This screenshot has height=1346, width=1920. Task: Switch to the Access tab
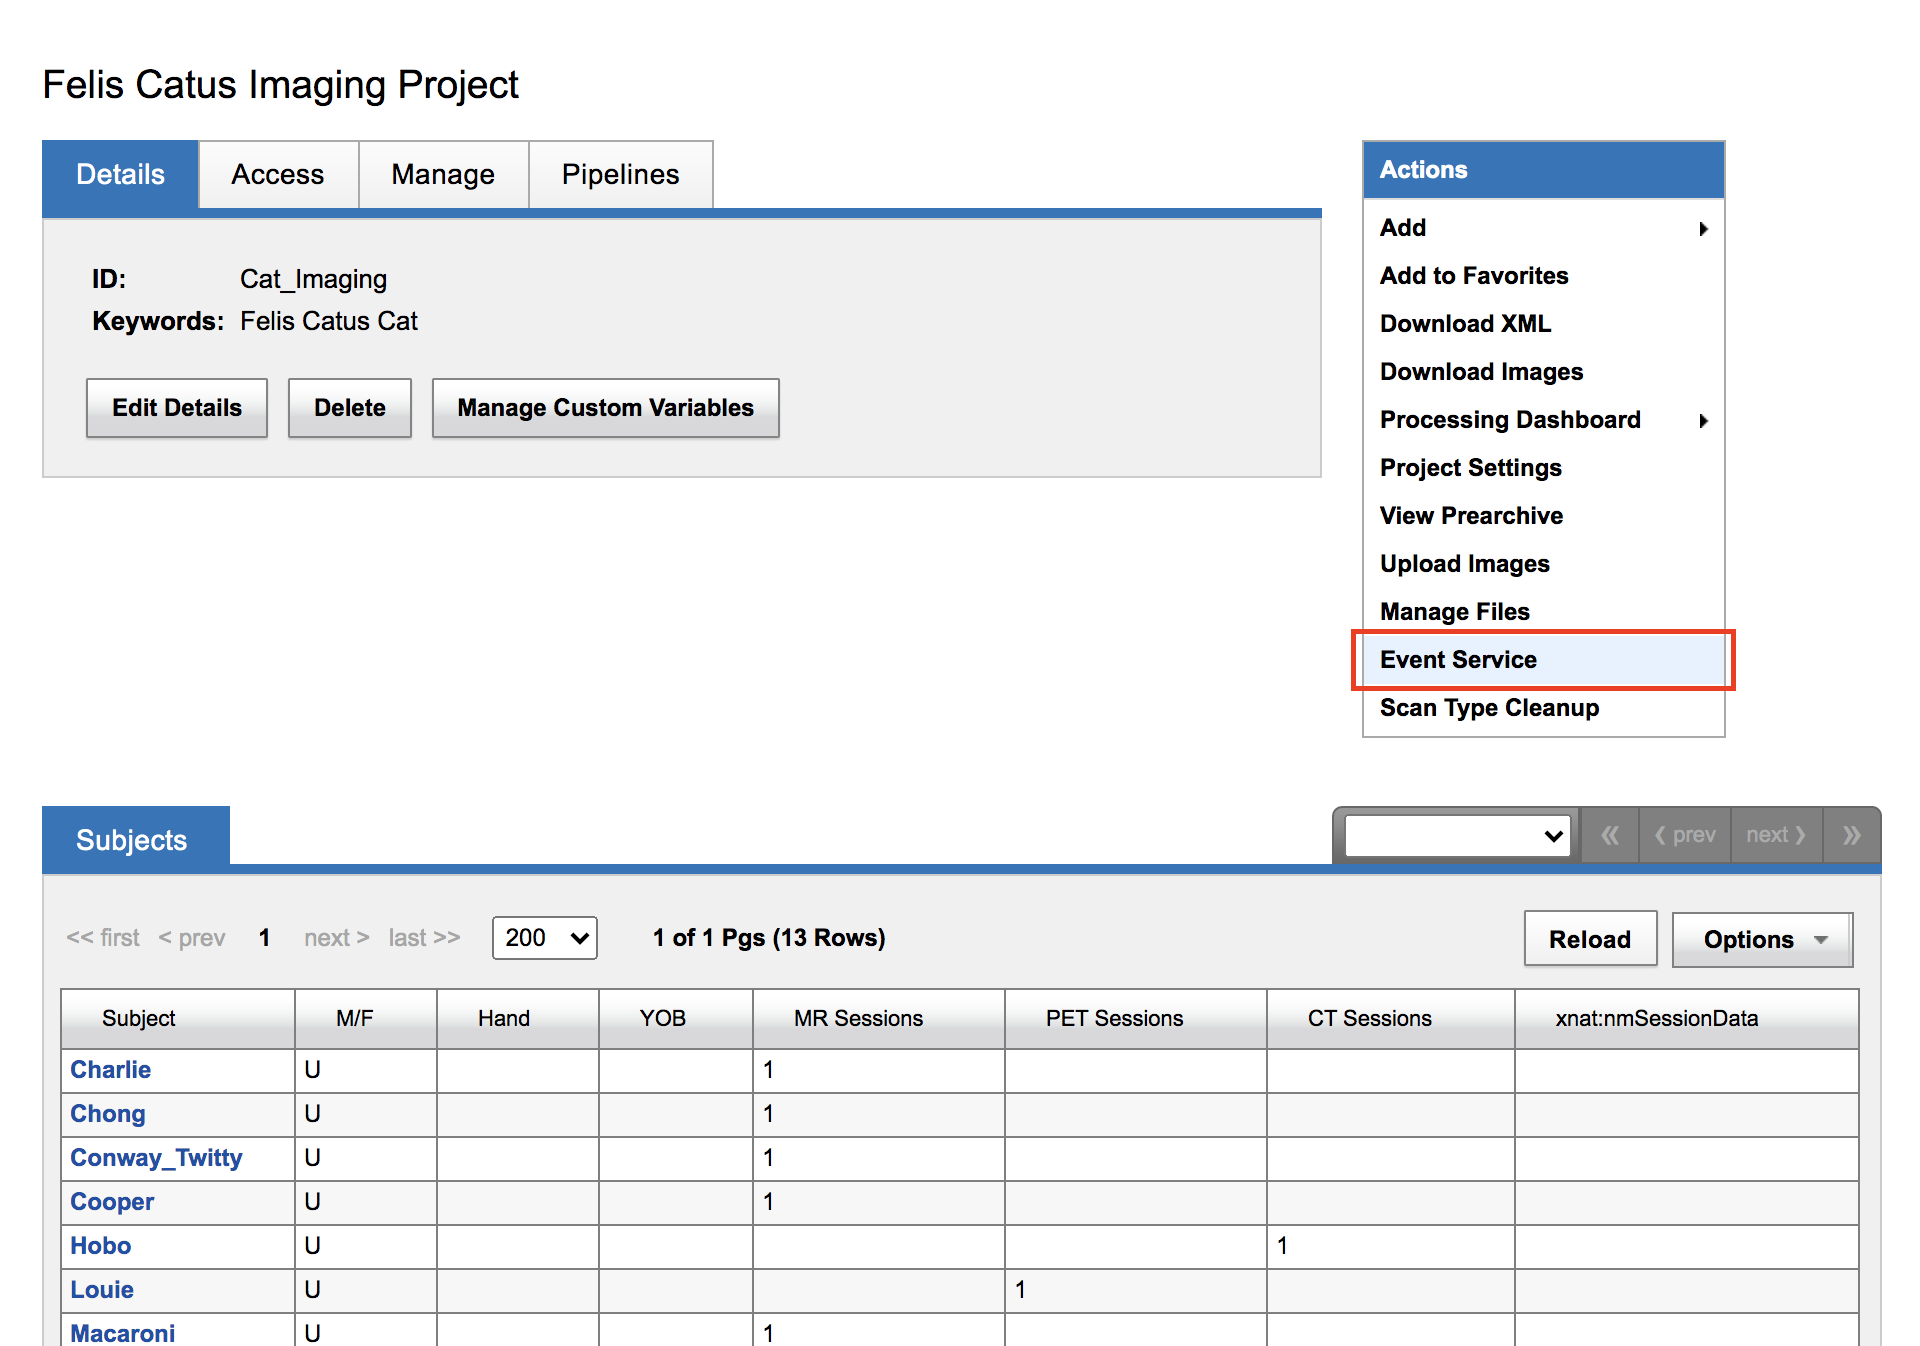click(x=278, y=175)
